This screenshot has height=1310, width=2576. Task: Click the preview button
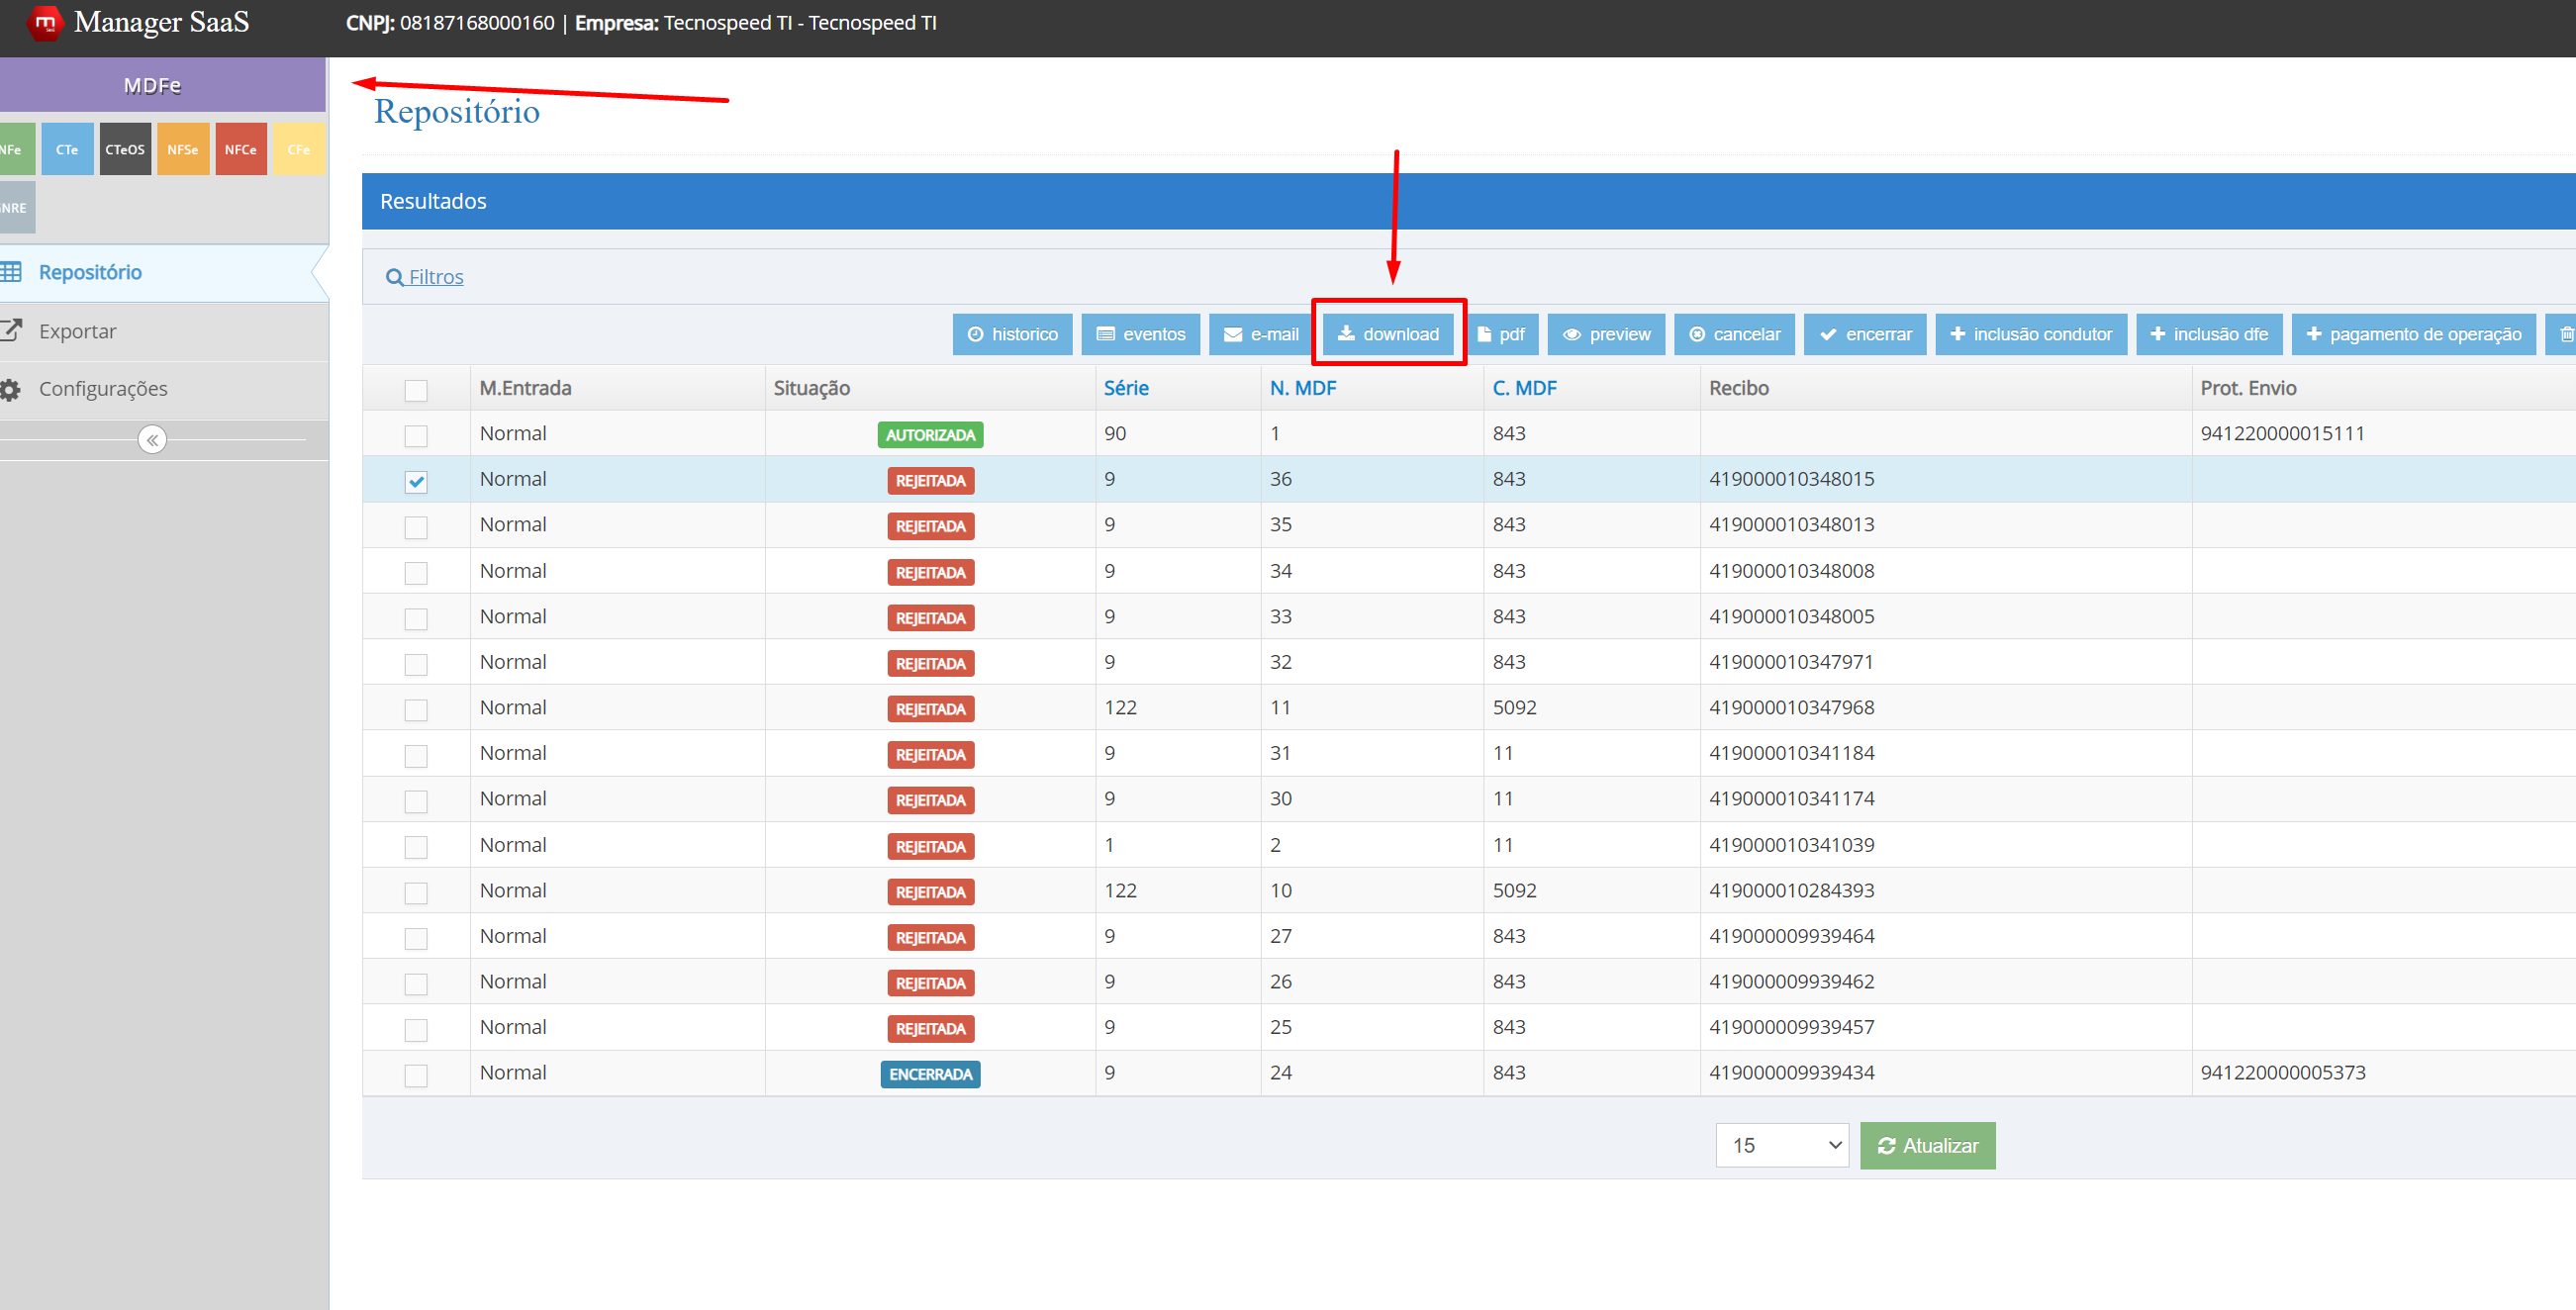click(1606, 334)
